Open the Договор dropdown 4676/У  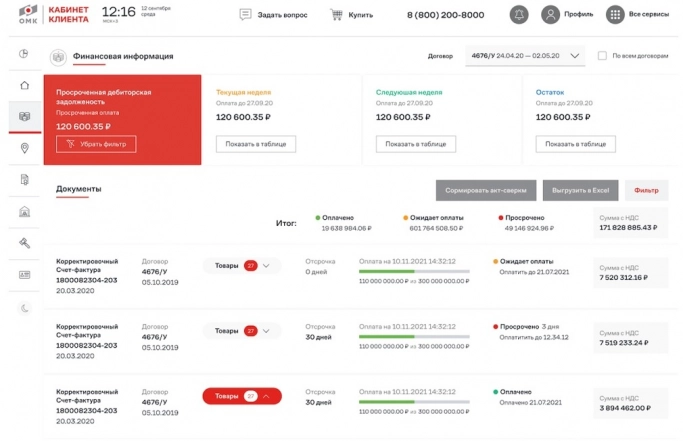click(525, 56)
